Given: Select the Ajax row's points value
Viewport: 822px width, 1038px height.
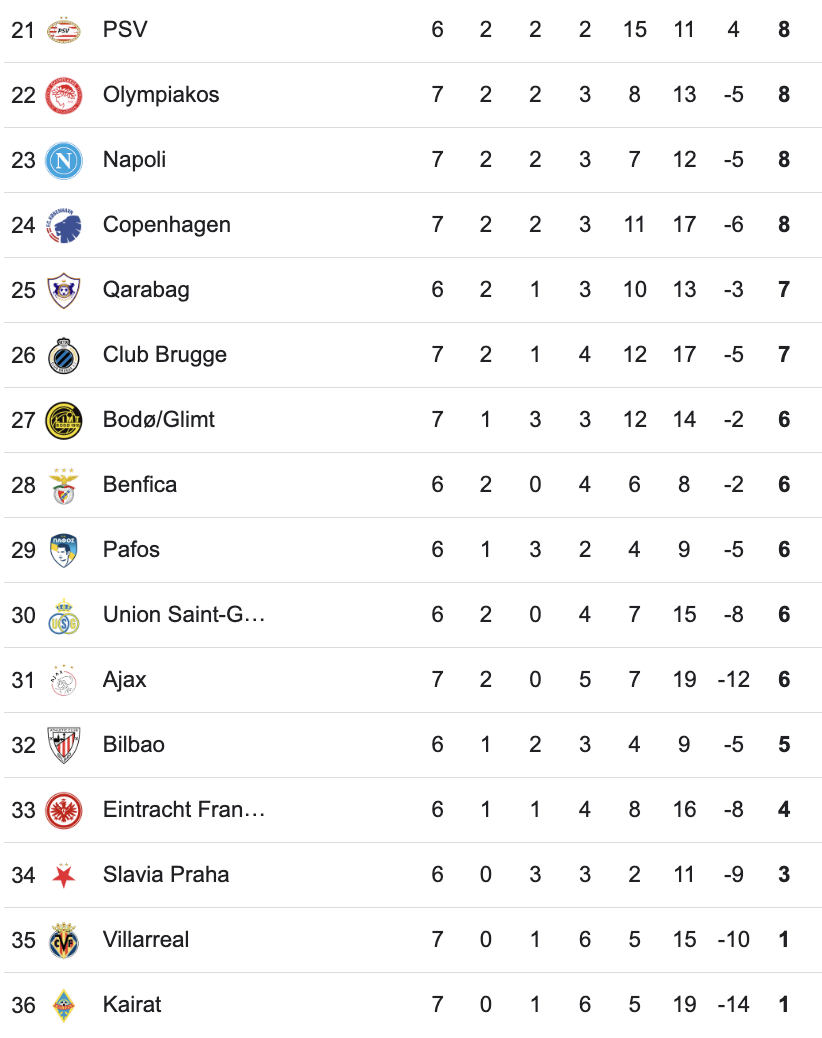Looking at the screenshot, I should click(784, 680).
